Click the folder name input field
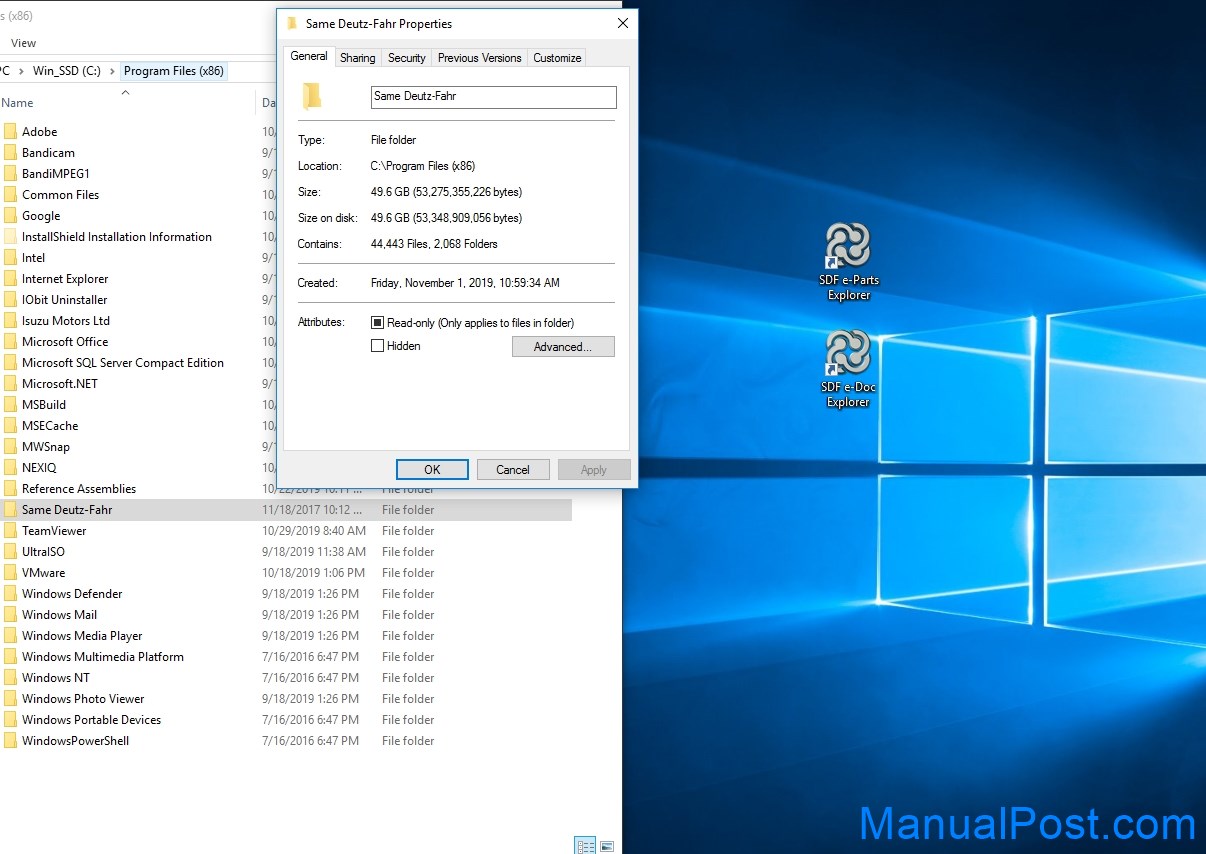Screen dimensions: 1206x854 (x=493, y=97)
